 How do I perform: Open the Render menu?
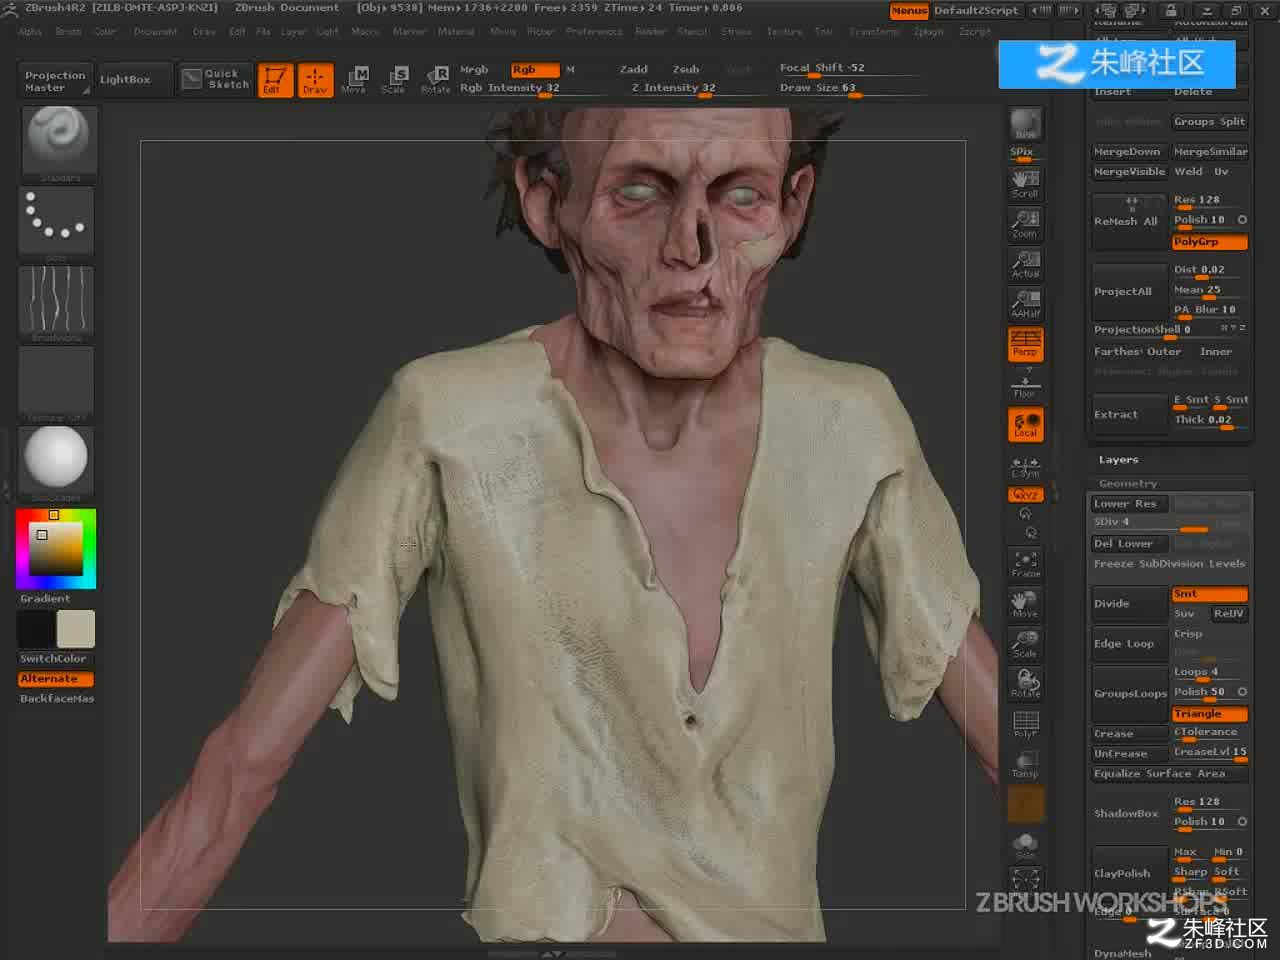[650, 32]
